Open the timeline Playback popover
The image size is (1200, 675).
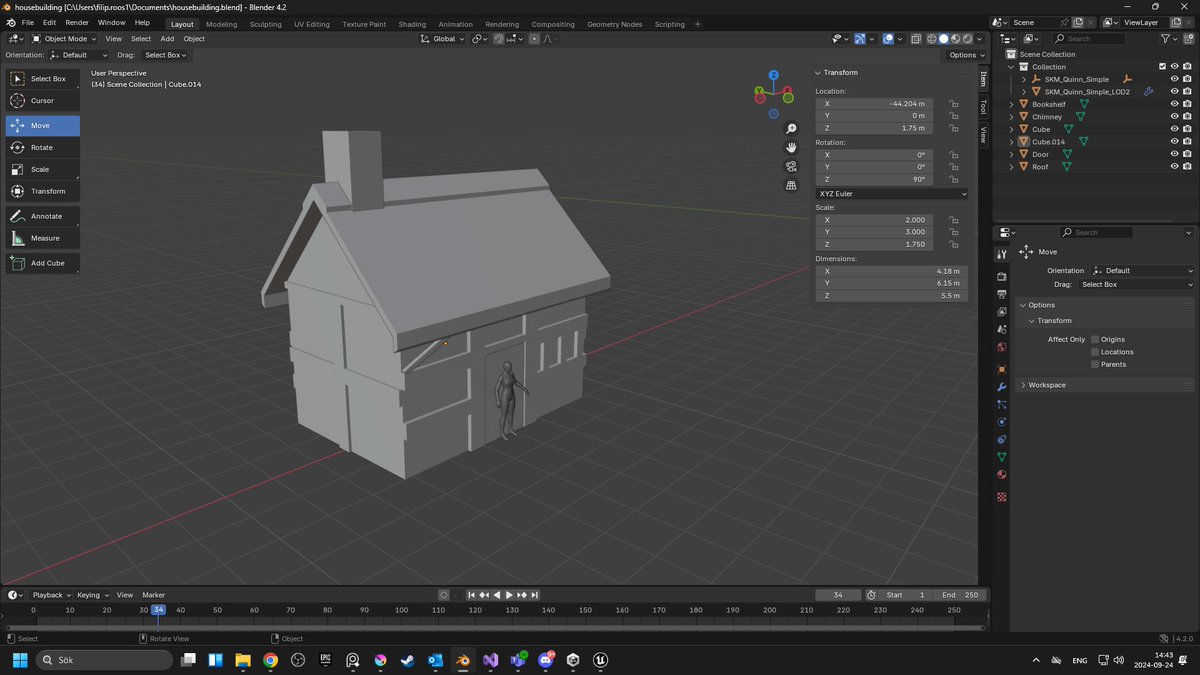coord(50,595)
